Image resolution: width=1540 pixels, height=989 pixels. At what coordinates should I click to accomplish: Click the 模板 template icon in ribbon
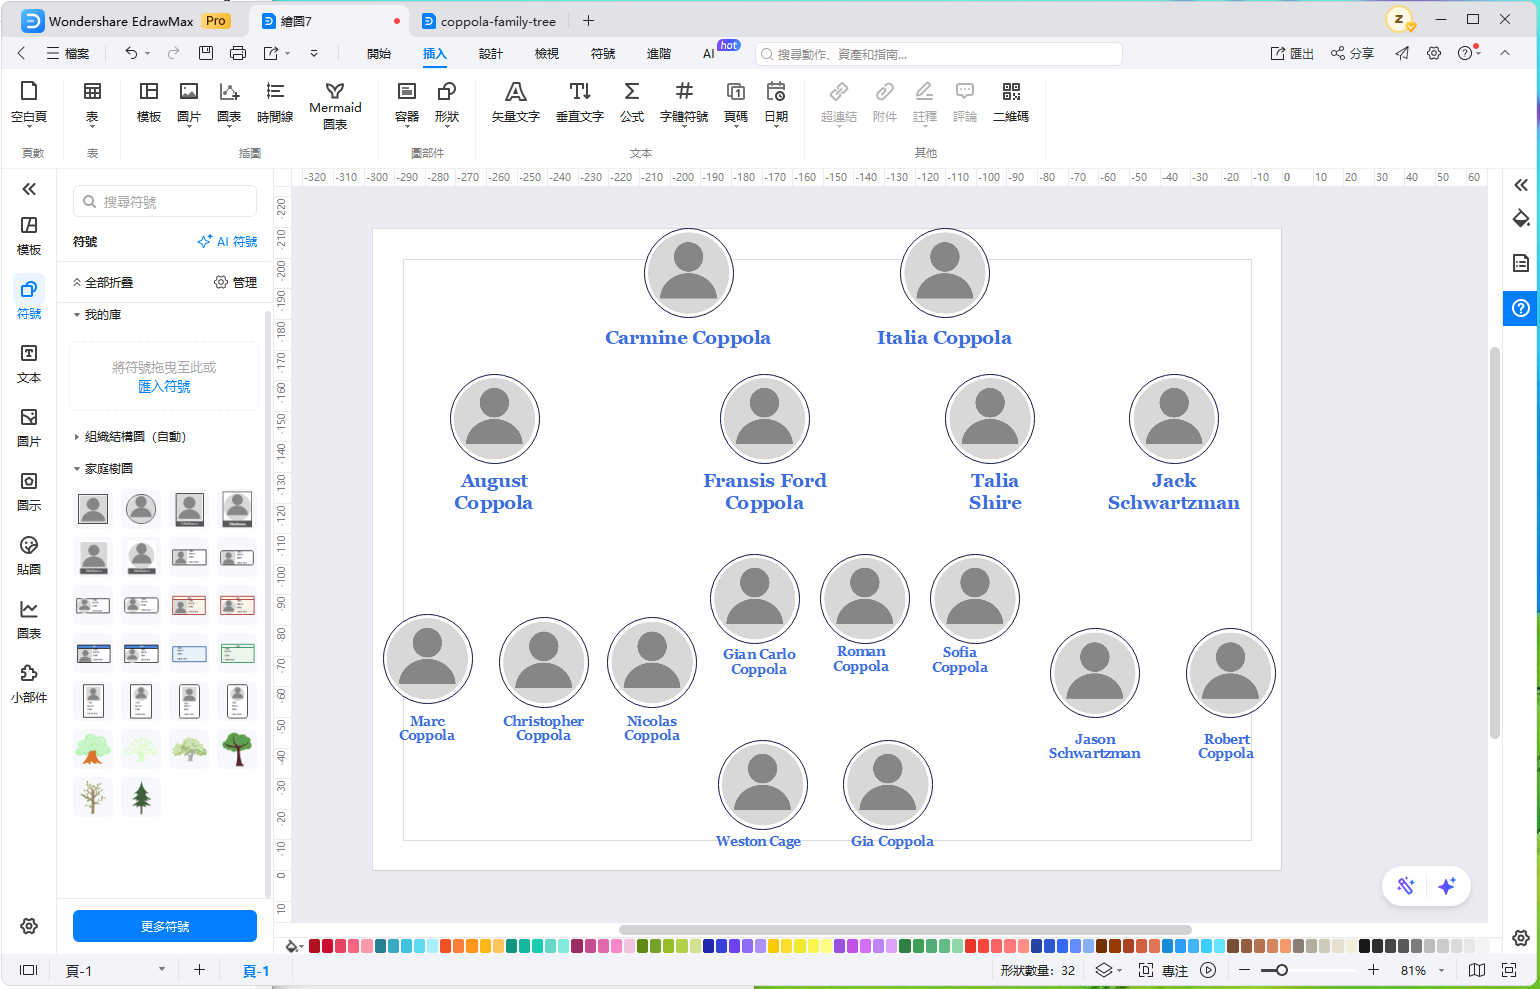coord(149,103)
